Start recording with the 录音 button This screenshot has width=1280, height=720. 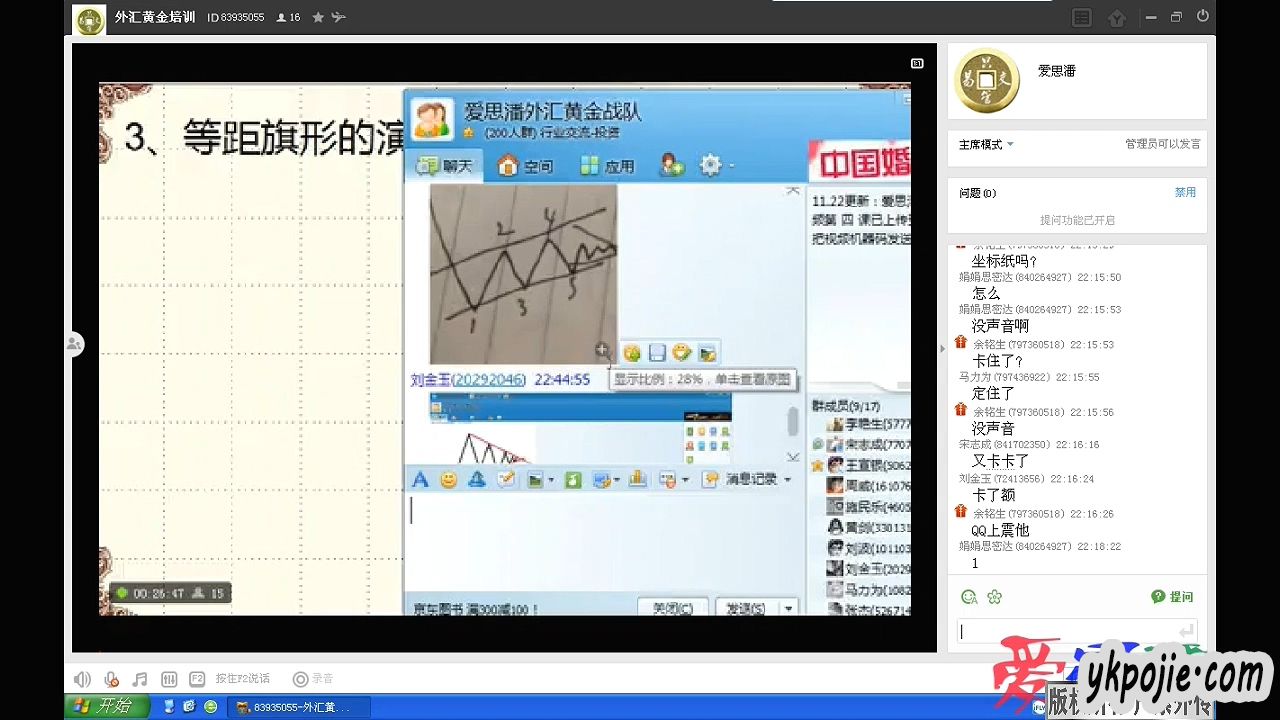point(313,678)
